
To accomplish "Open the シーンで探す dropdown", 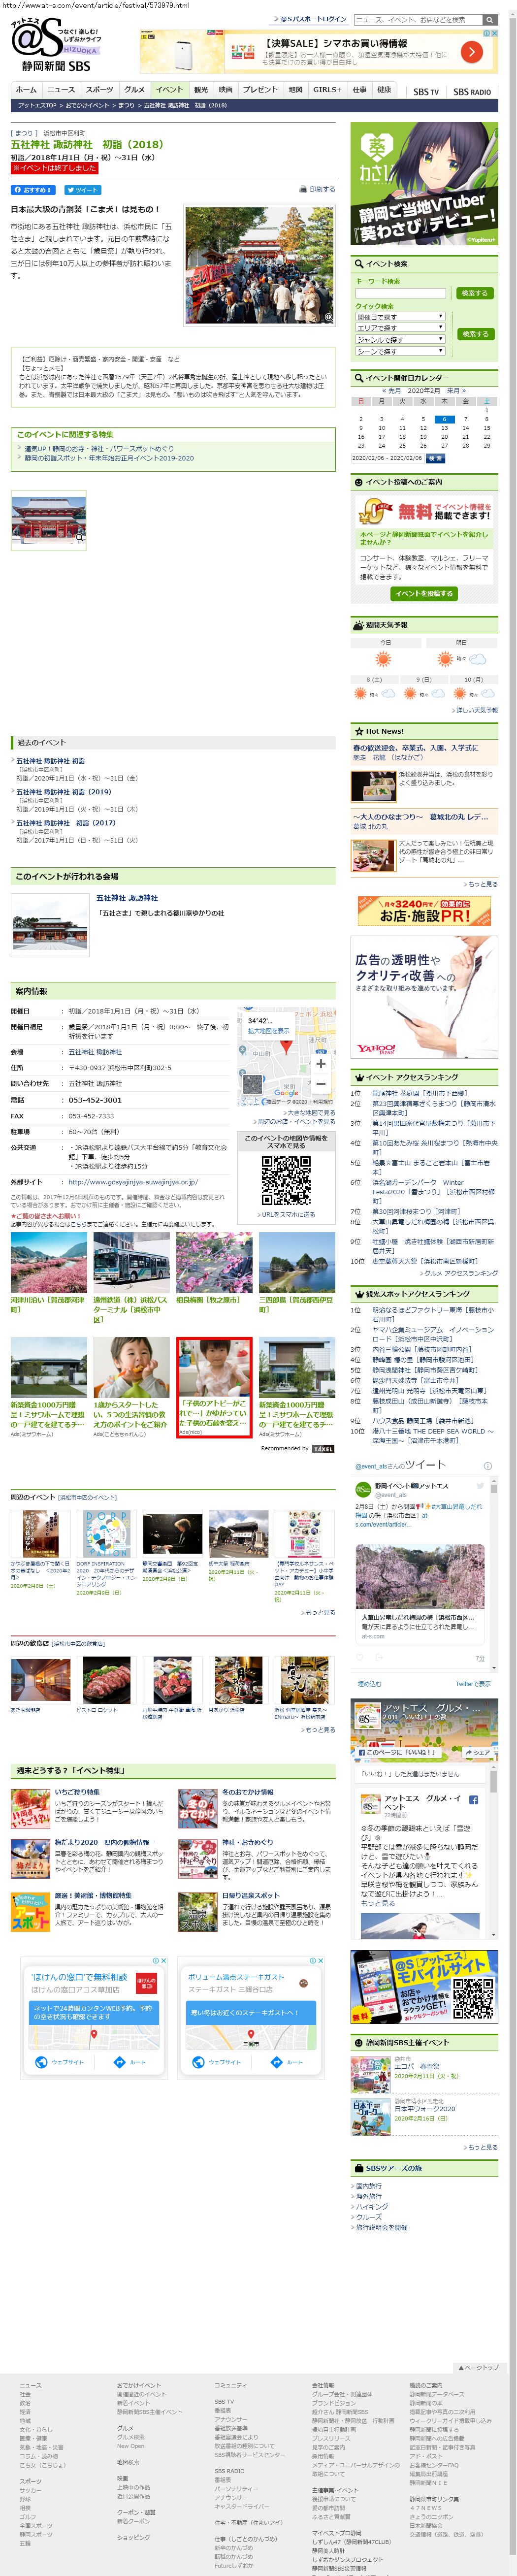I will click(x=399, y=352).
